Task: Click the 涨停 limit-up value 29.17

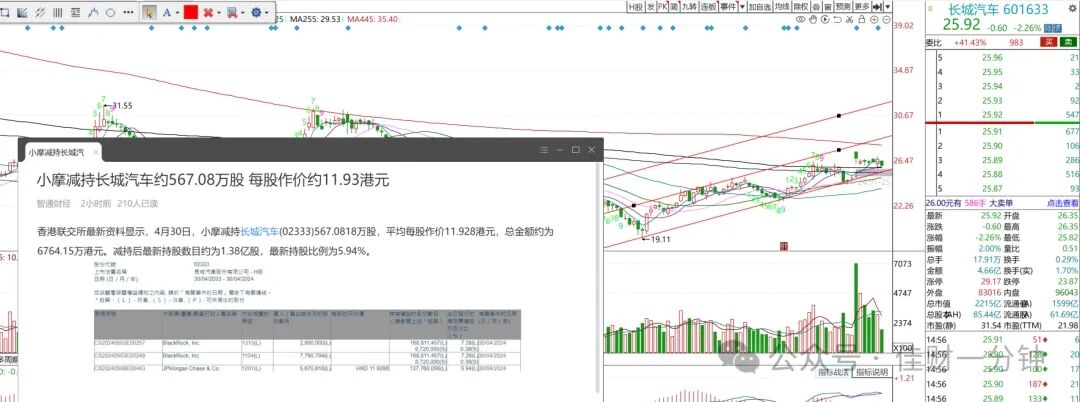Action: coord(993,282)
